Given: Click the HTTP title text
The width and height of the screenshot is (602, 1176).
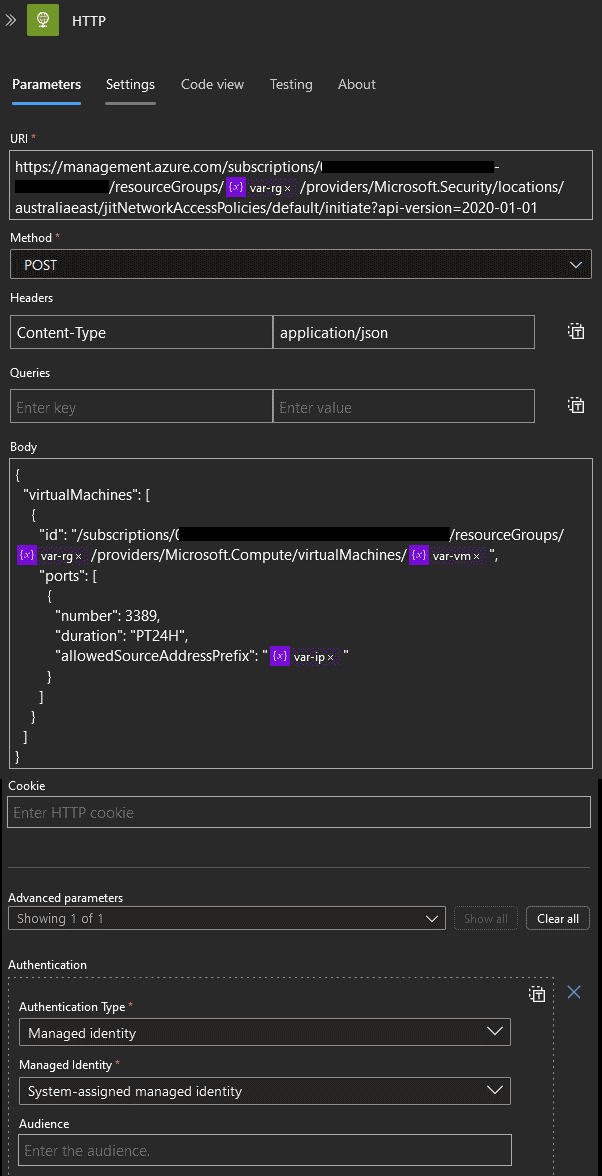Looking at the screenshot, I should point(88,21).
